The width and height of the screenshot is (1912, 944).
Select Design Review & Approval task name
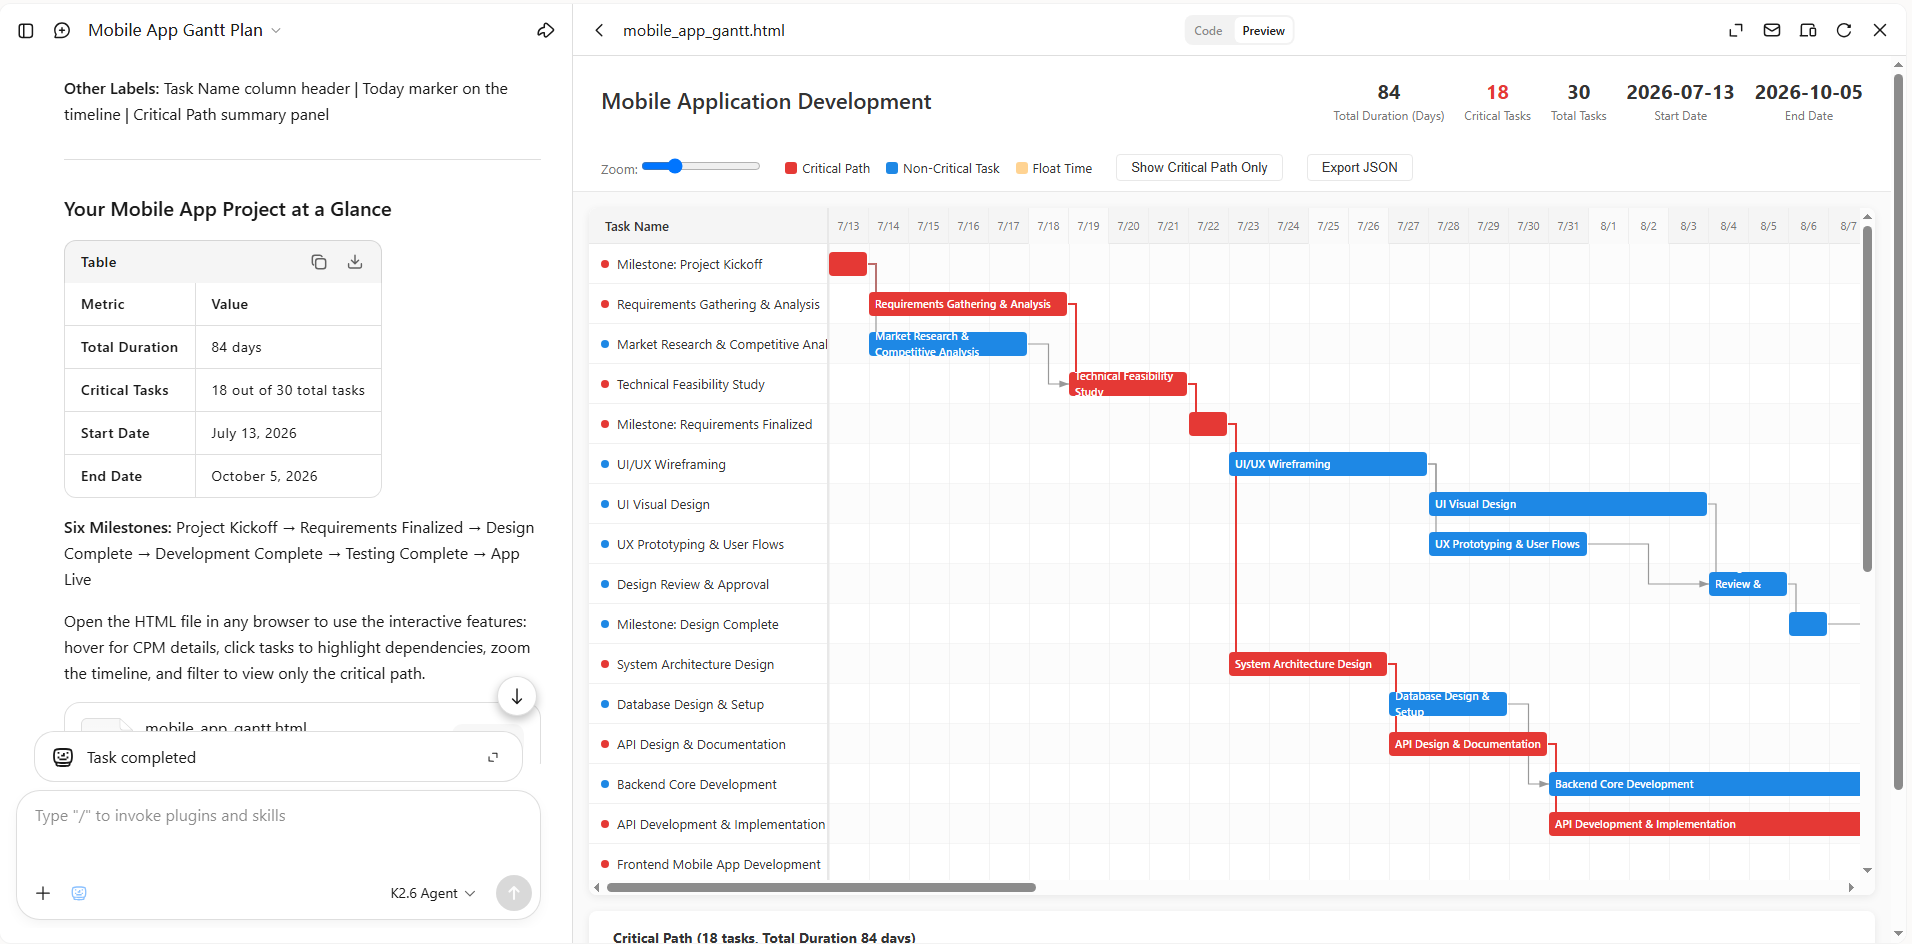693,584
